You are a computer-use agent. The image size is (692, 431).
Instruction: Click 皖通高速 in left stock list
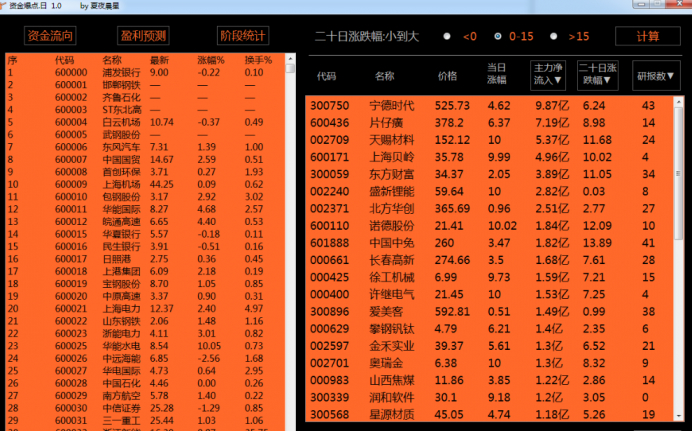coord(121,221)
